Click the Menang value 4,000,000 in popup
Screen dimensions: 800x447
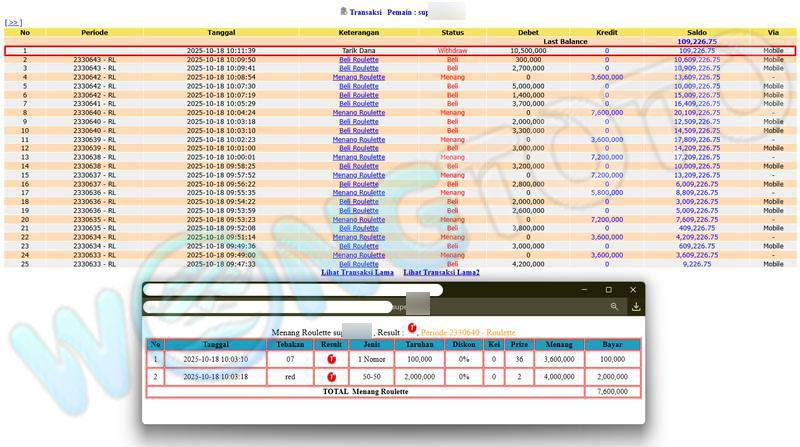point(559,377)
